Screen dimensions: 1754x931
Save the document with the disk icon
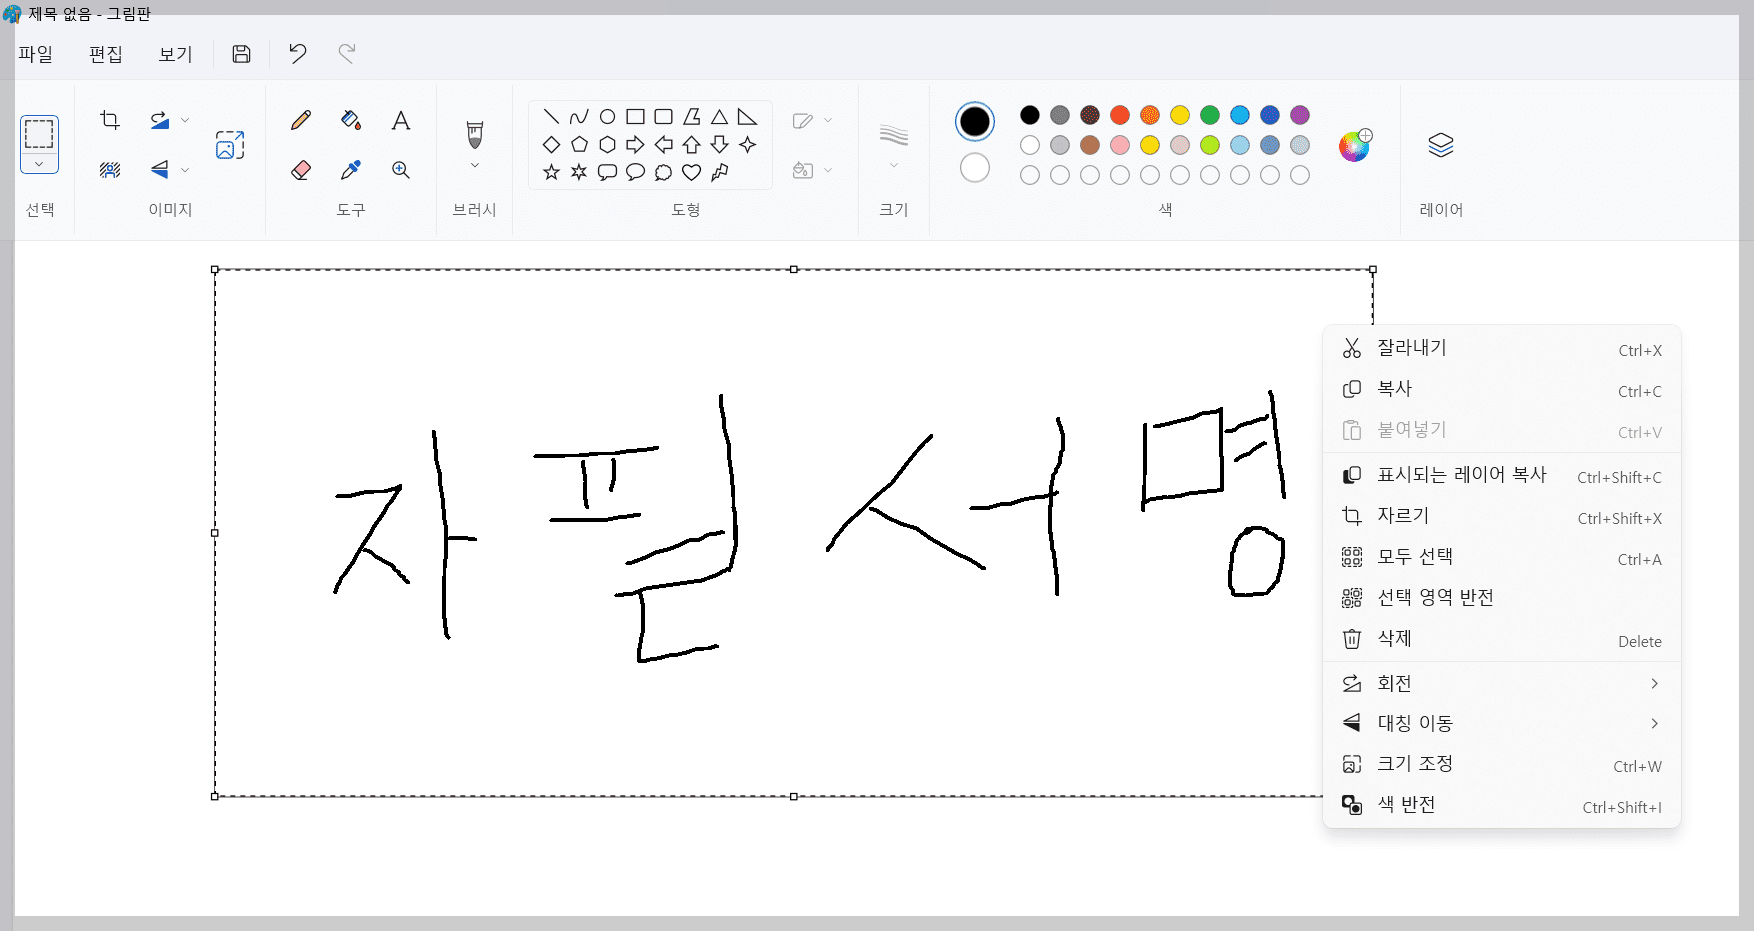pyautogui.click(x=240, y=54)
